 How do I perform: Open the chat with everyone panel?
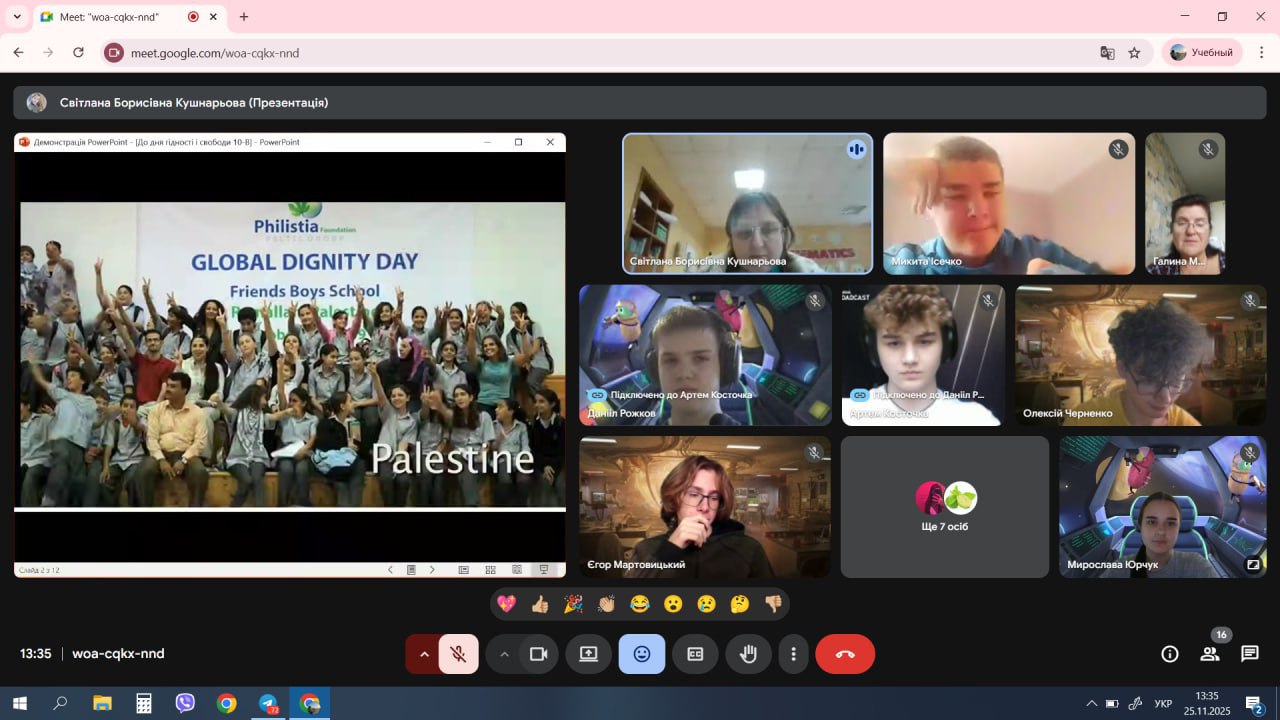click(1250, 654)
